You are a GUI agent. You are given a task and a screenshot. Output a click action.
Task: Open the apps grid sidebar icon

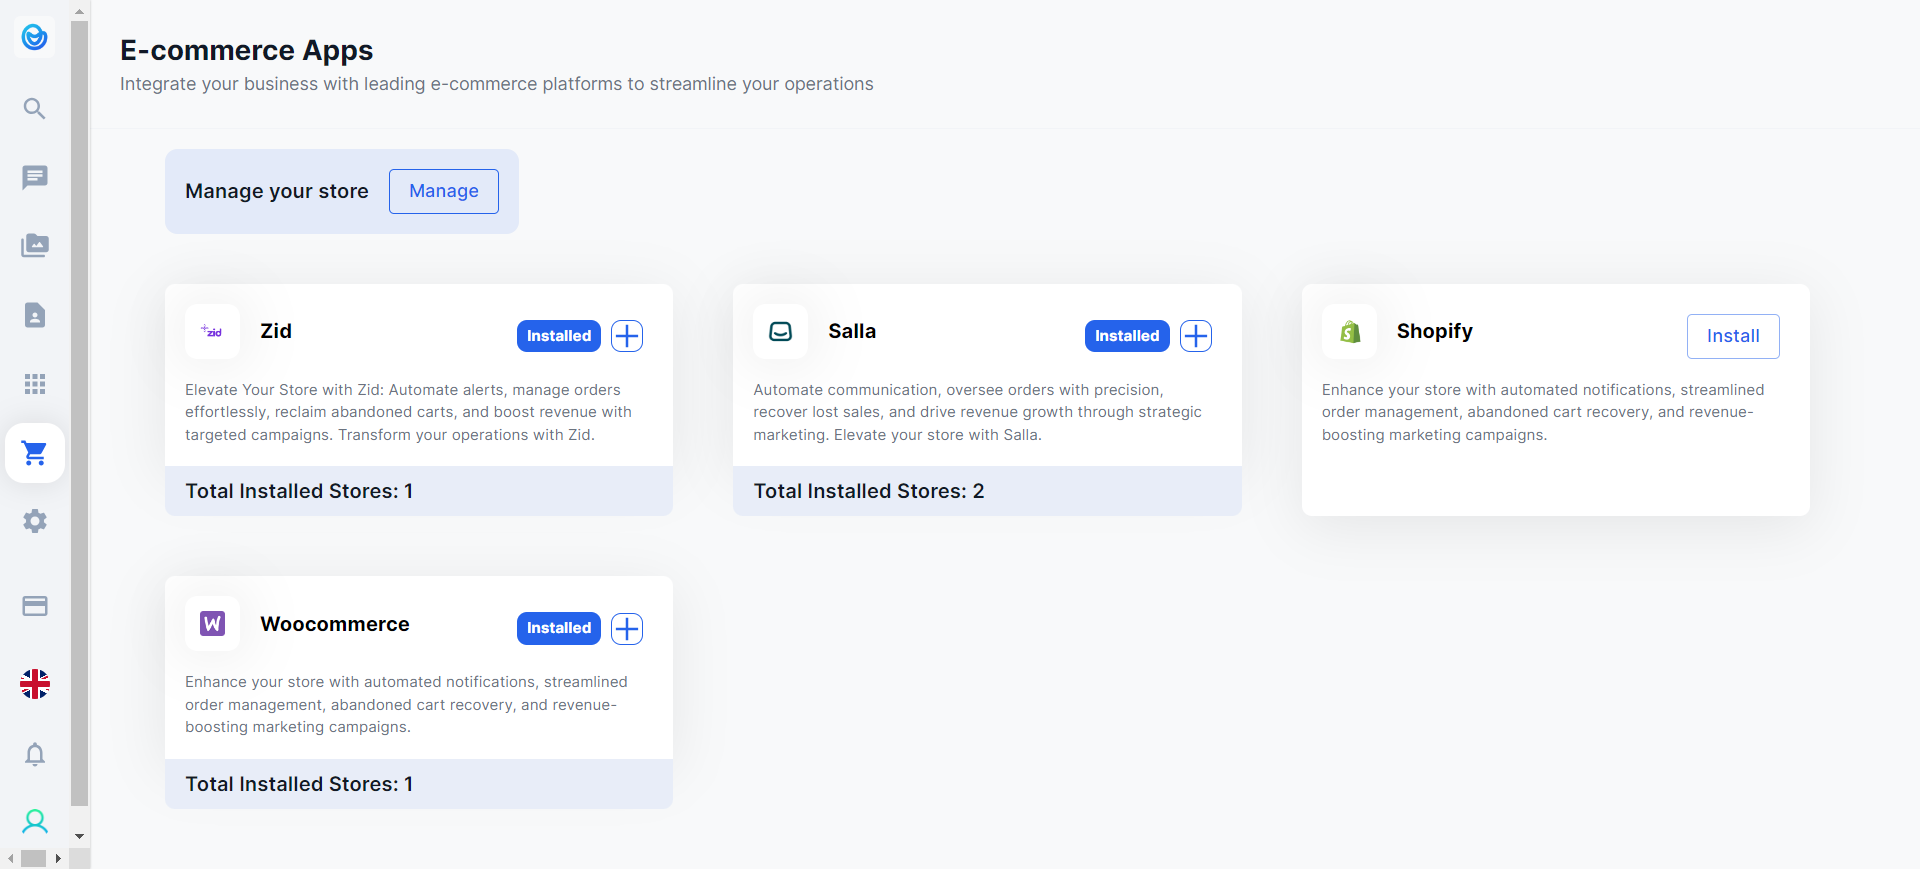click(35, 384)
